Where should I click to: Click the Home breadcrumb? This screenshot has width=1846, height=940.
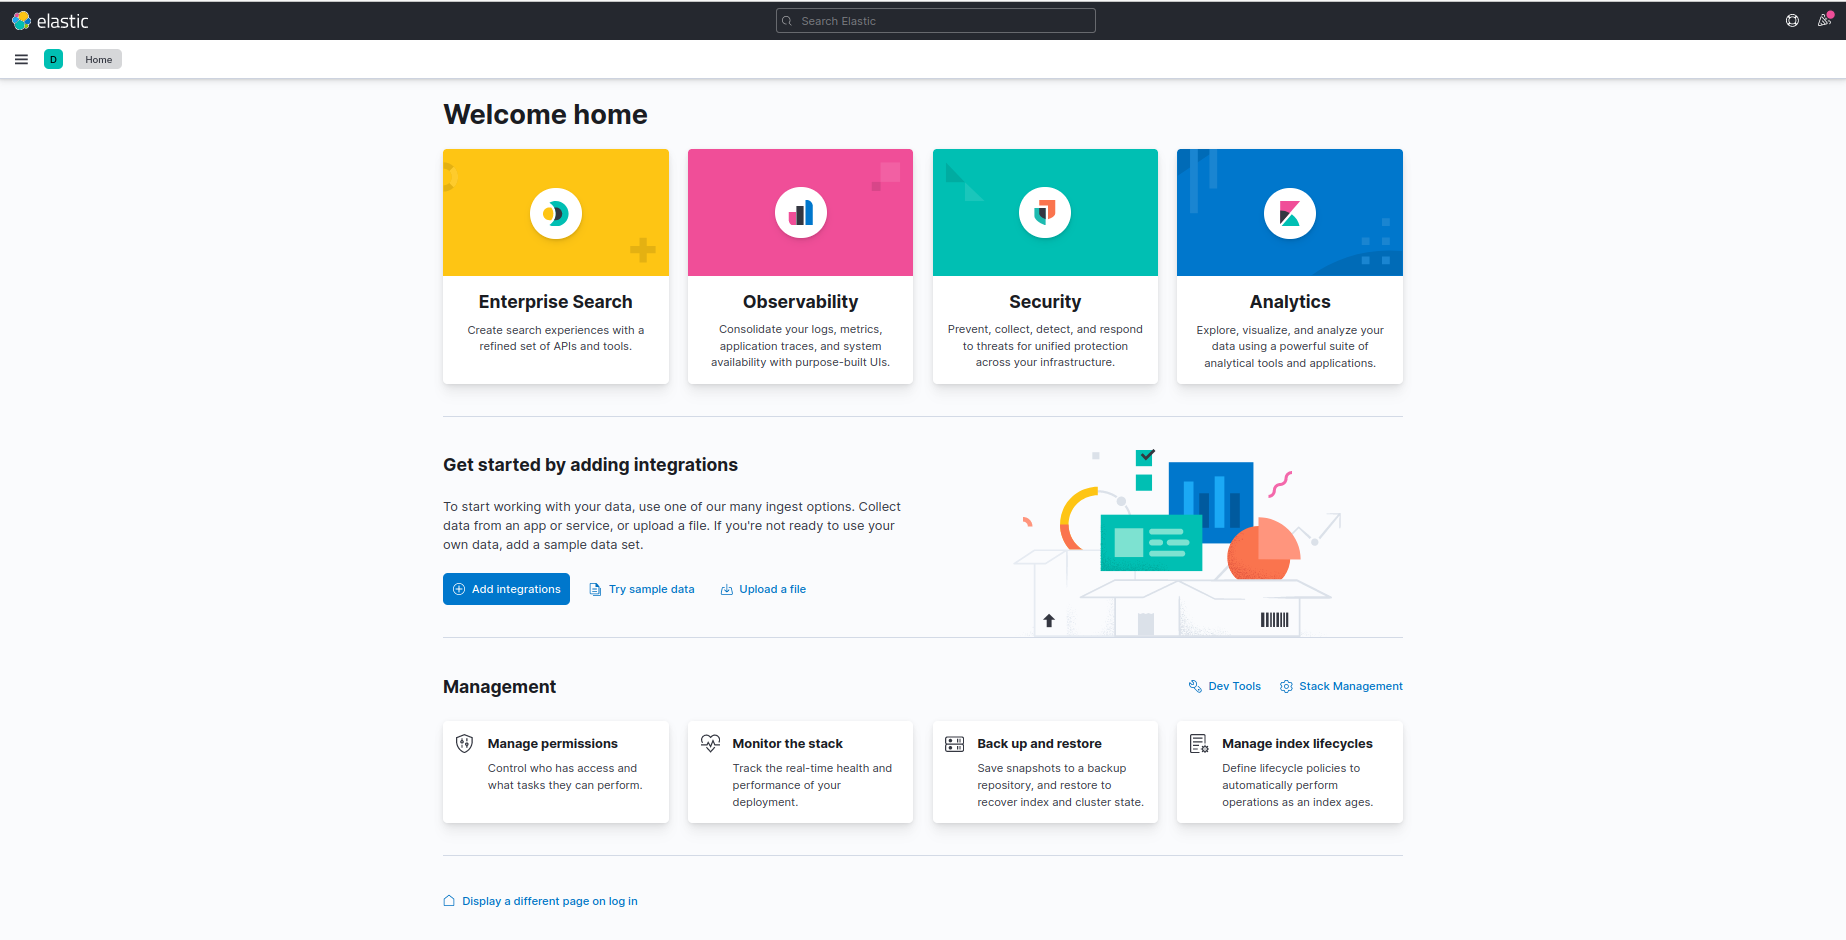98,59
